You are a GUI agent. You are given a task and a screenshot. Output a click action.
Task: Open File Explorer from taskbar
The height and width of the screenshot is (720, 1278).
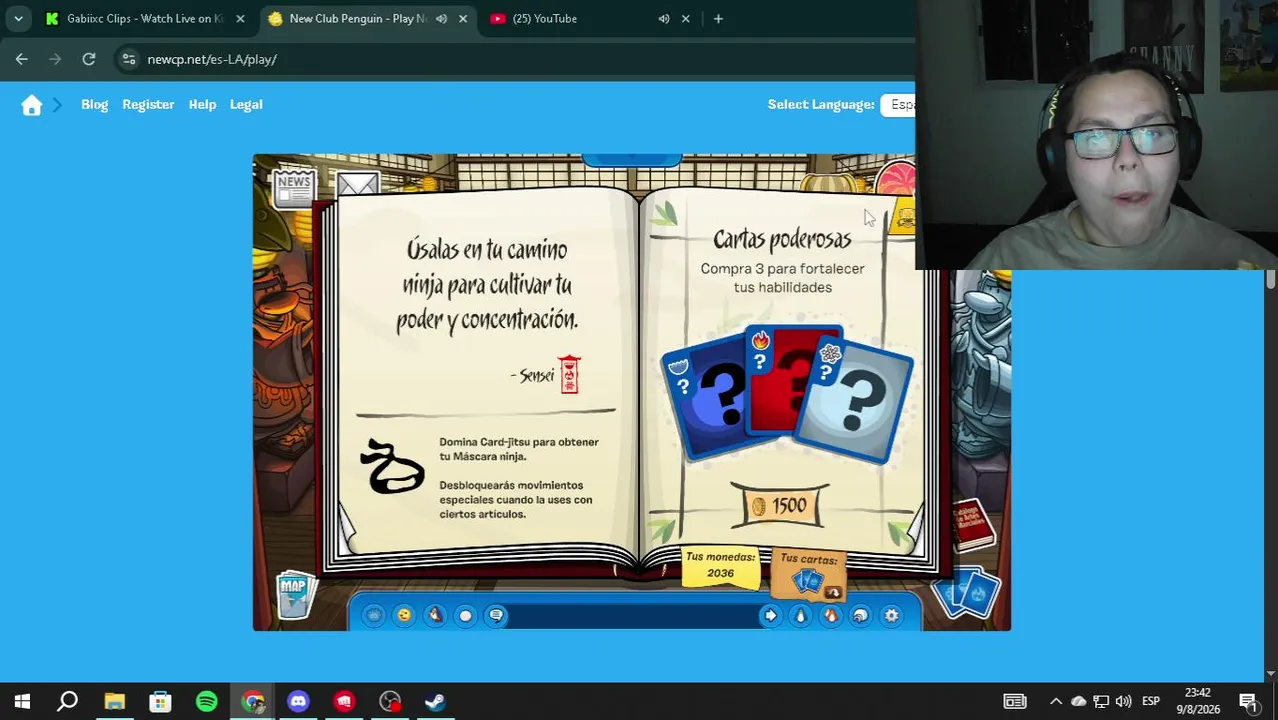[x=114, y=701]
